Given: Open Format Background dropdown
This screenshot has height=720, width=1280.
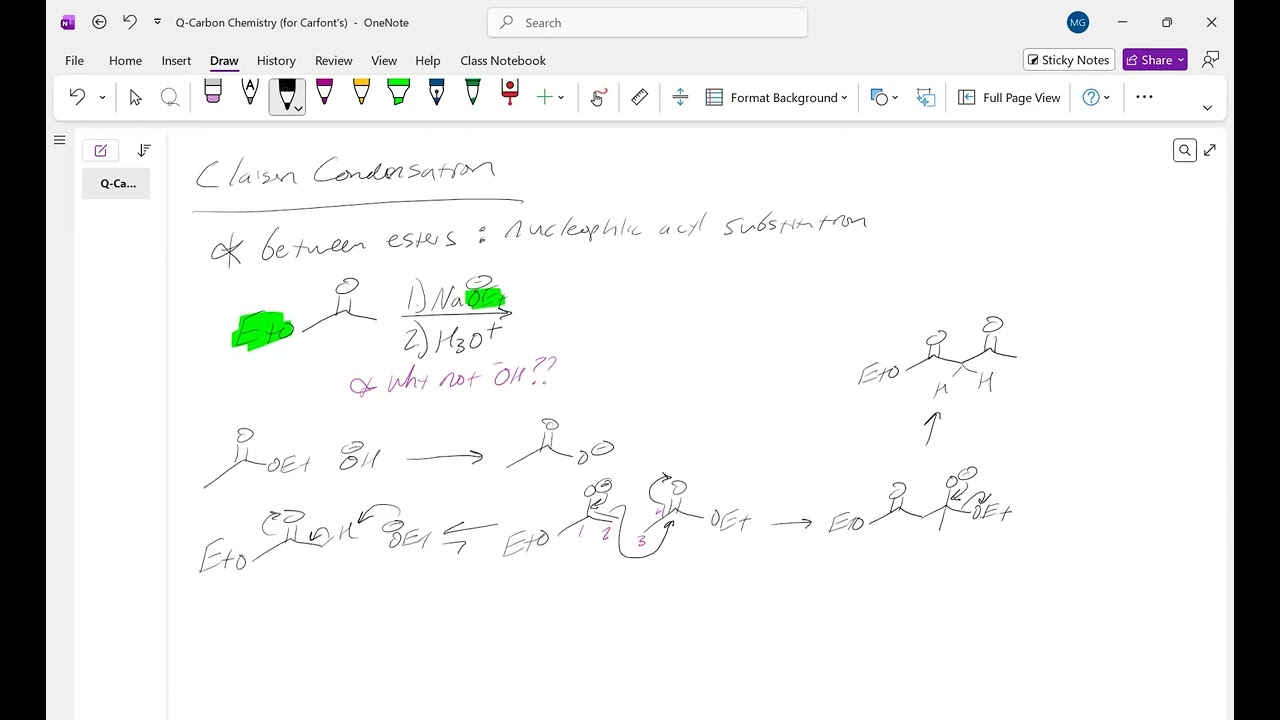Looking at the screenshot, I should (777, 97).
